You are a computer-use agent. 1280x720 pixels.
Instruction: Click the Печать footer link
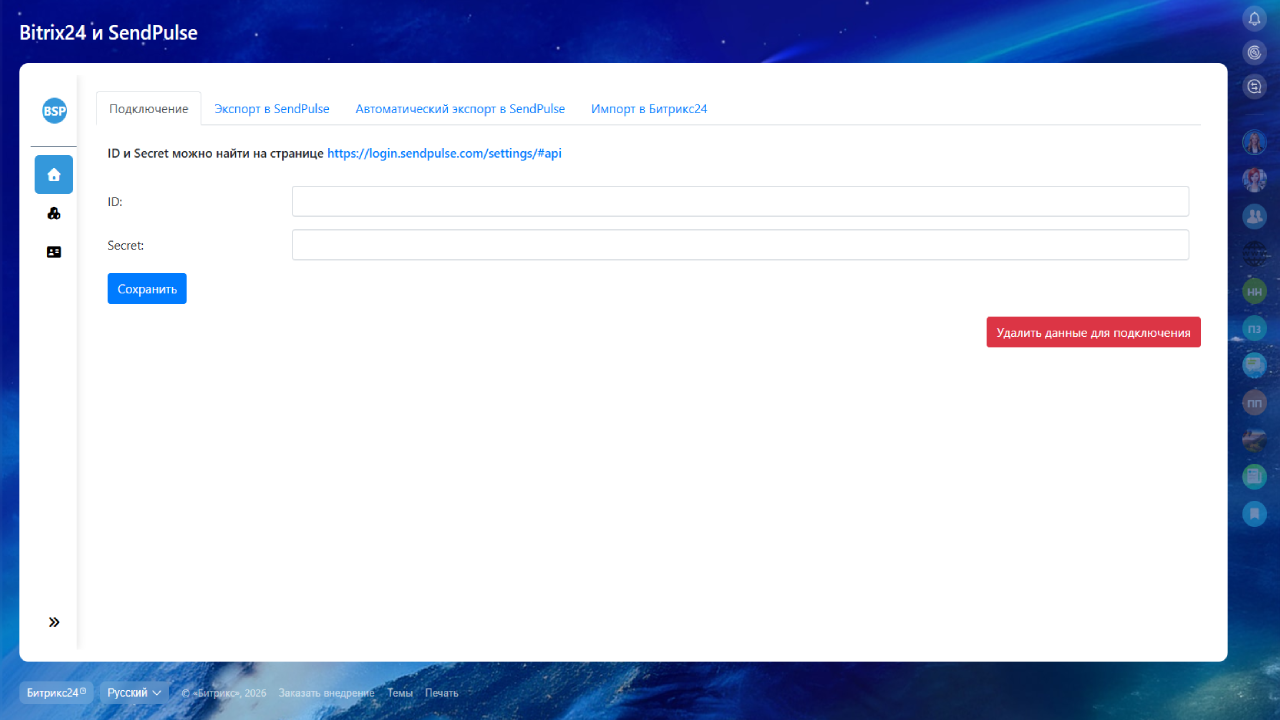442,693
